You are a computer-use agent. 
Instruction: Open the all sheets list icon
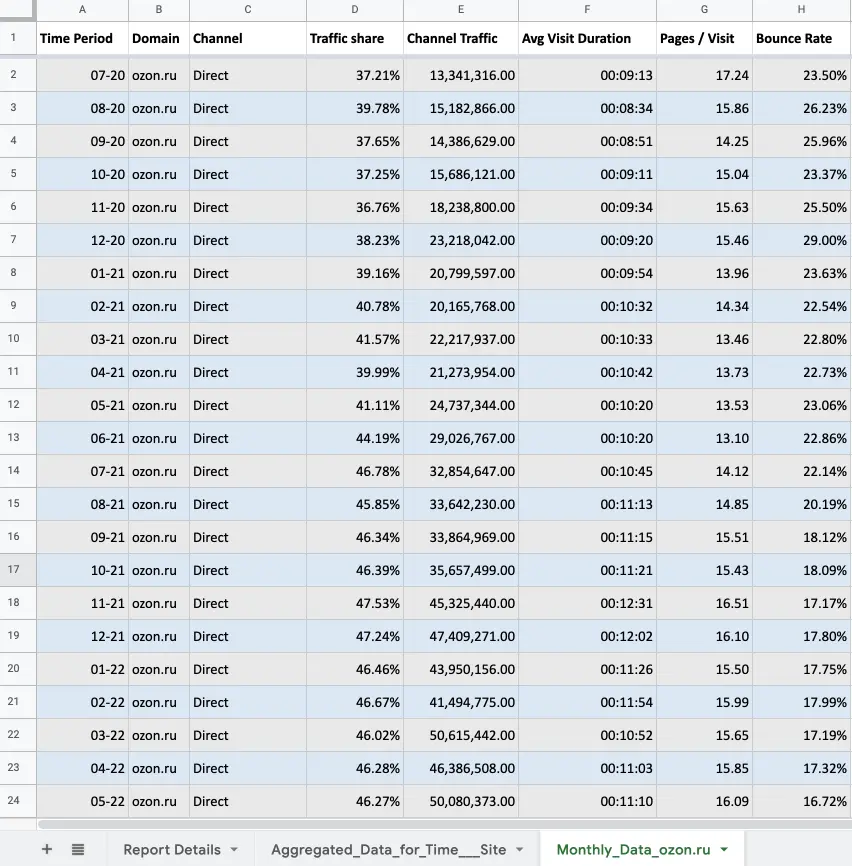pos(78,849)
